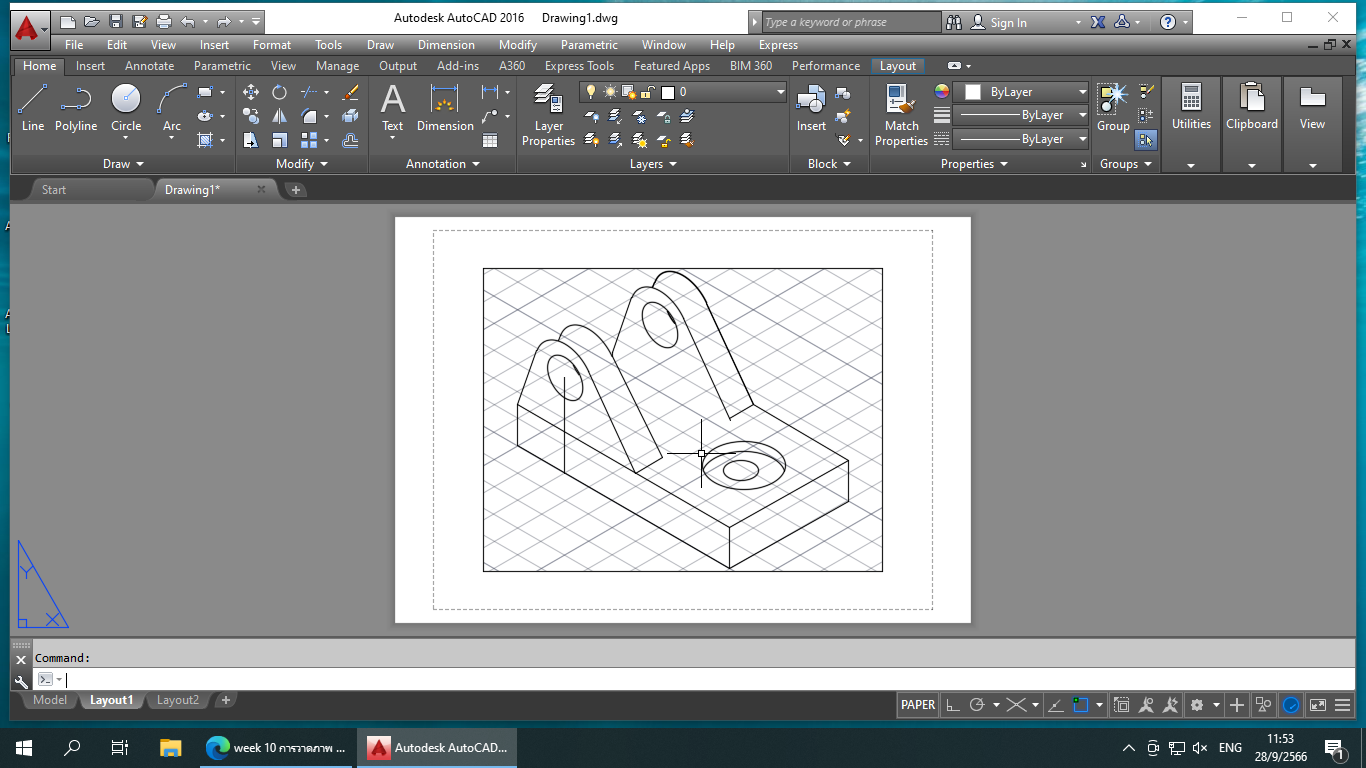1366x768 pixels.
Task: Click the Stretch tool icon
Action: point(251,140)
